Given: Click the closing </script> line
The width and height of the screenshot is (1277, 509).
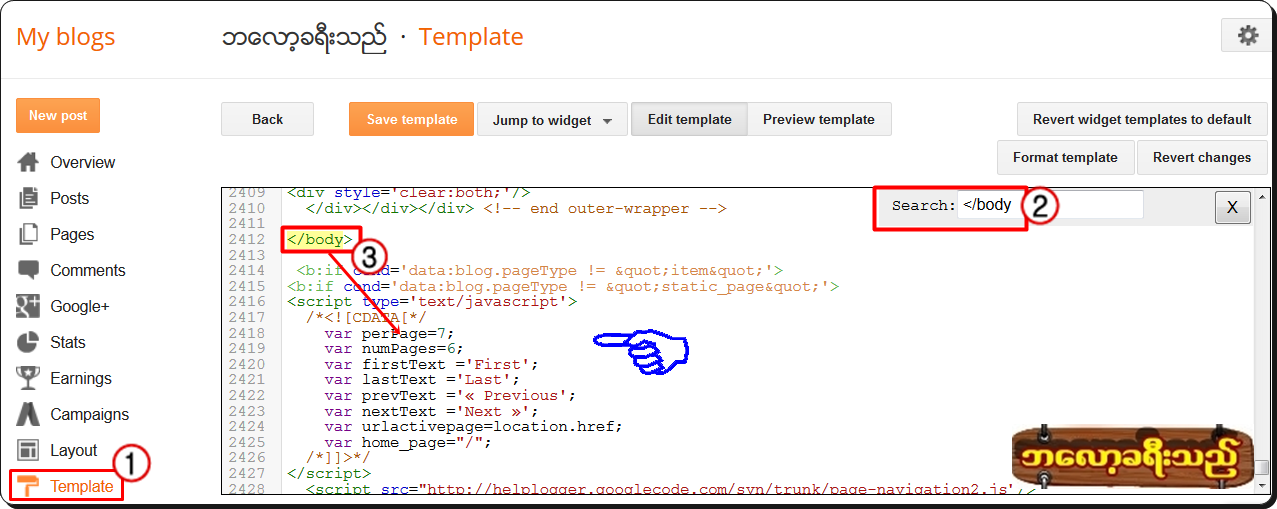Looking at the screenshot, I should [x=328, y=473].
